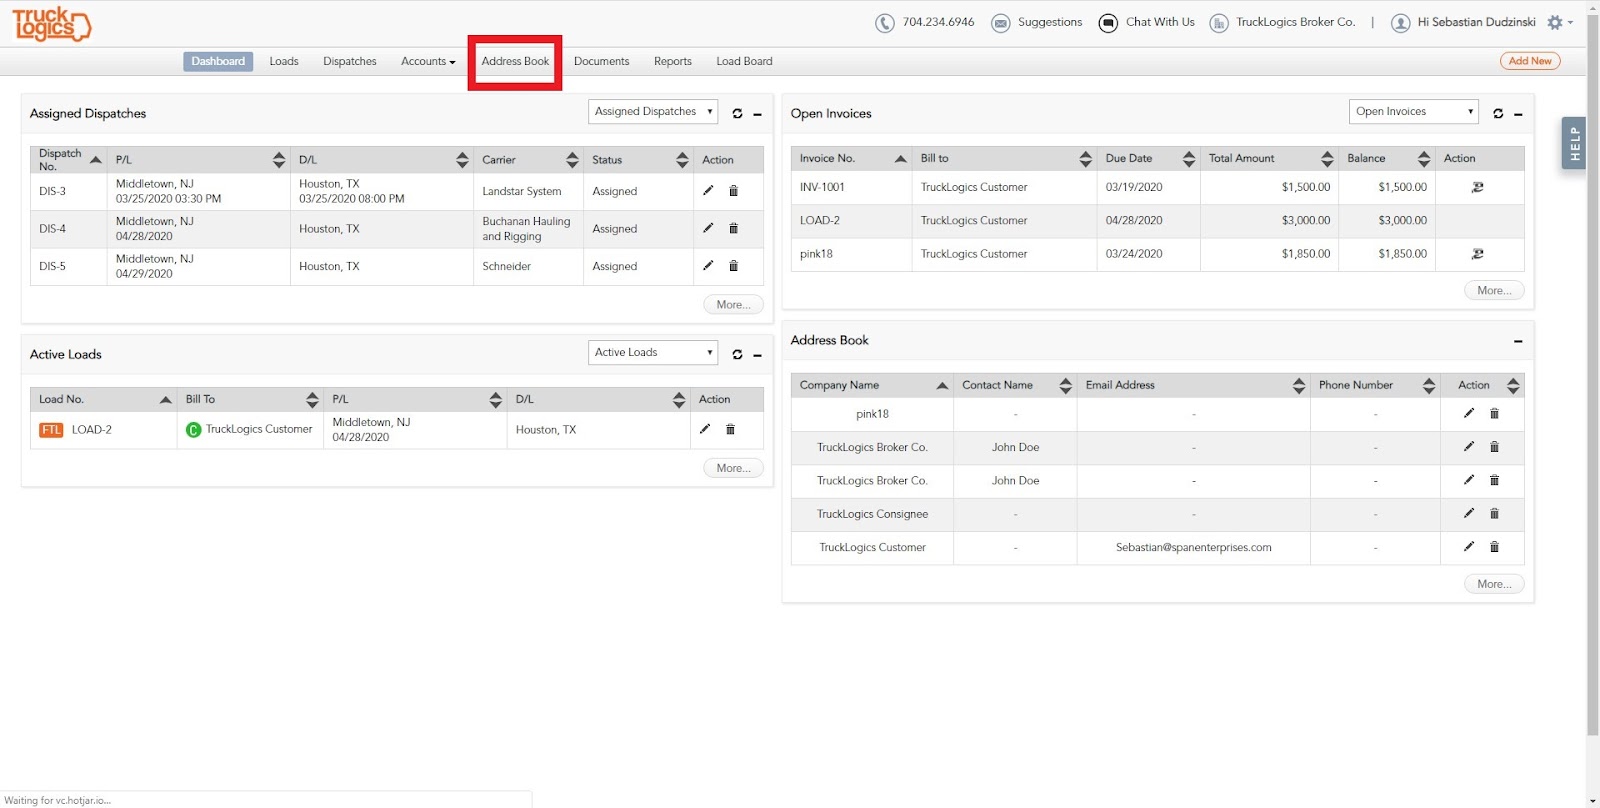The image size is (1600, 808).
Task: Edit the TruckLogics Consignee contact
Action: click(x=1469, y=513)
